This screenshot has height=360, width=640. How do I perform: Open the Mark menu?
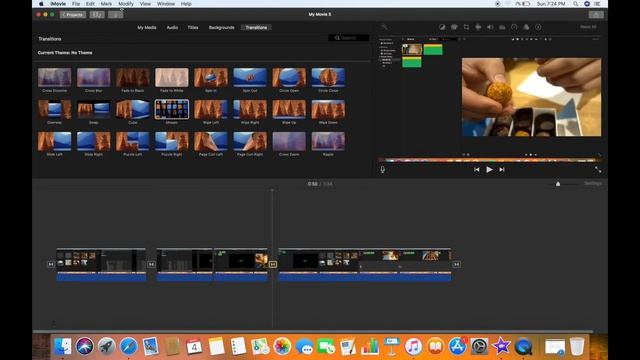106,4
